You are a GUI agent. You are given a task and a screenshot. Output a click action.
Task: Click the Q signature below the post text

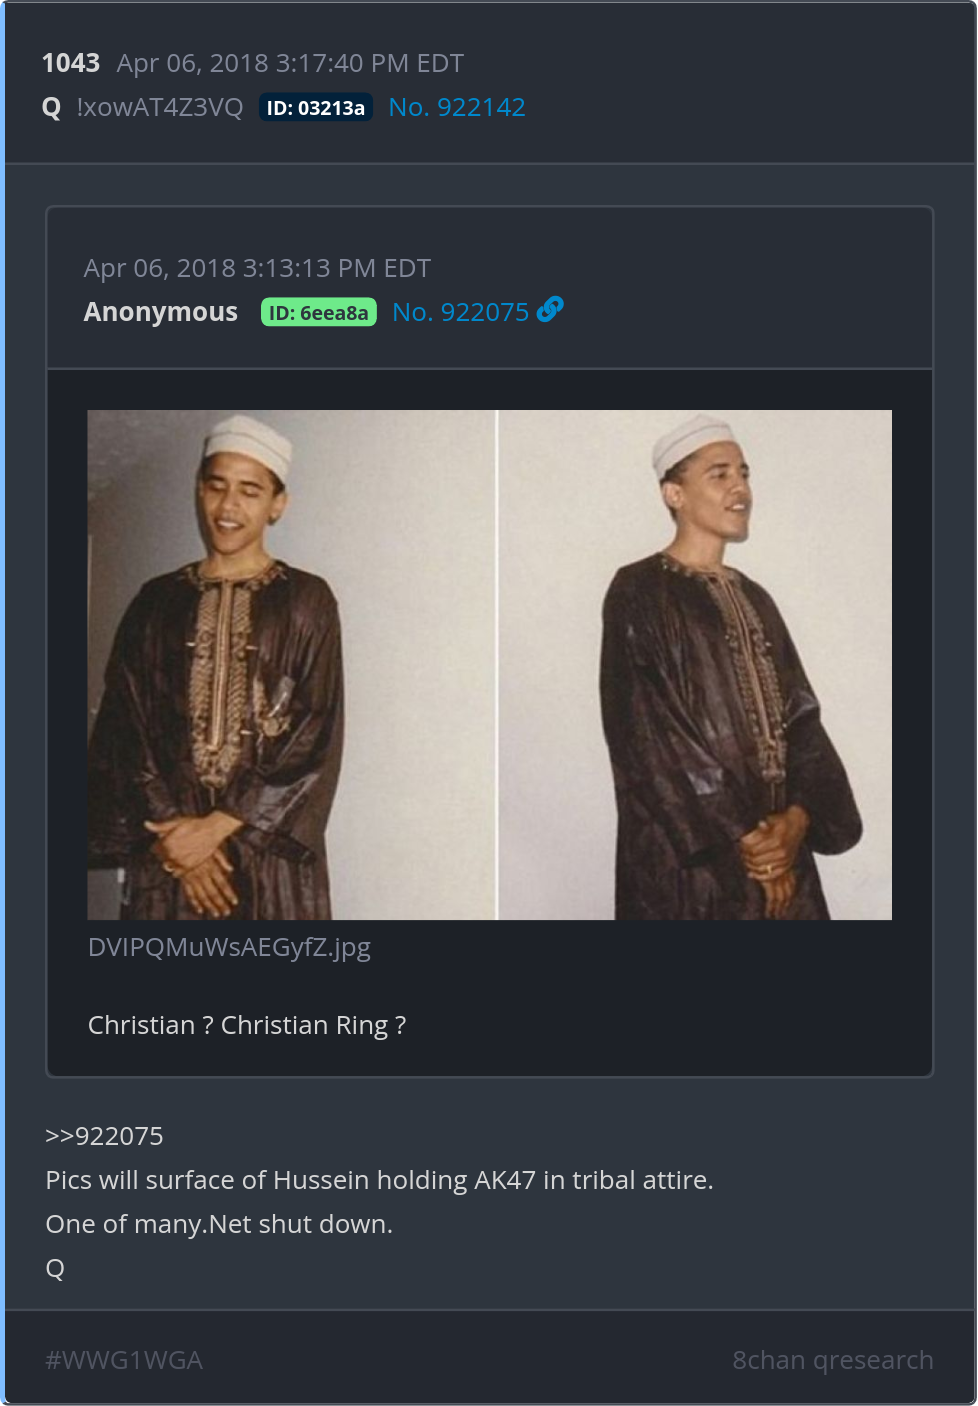coord(55,1268)
